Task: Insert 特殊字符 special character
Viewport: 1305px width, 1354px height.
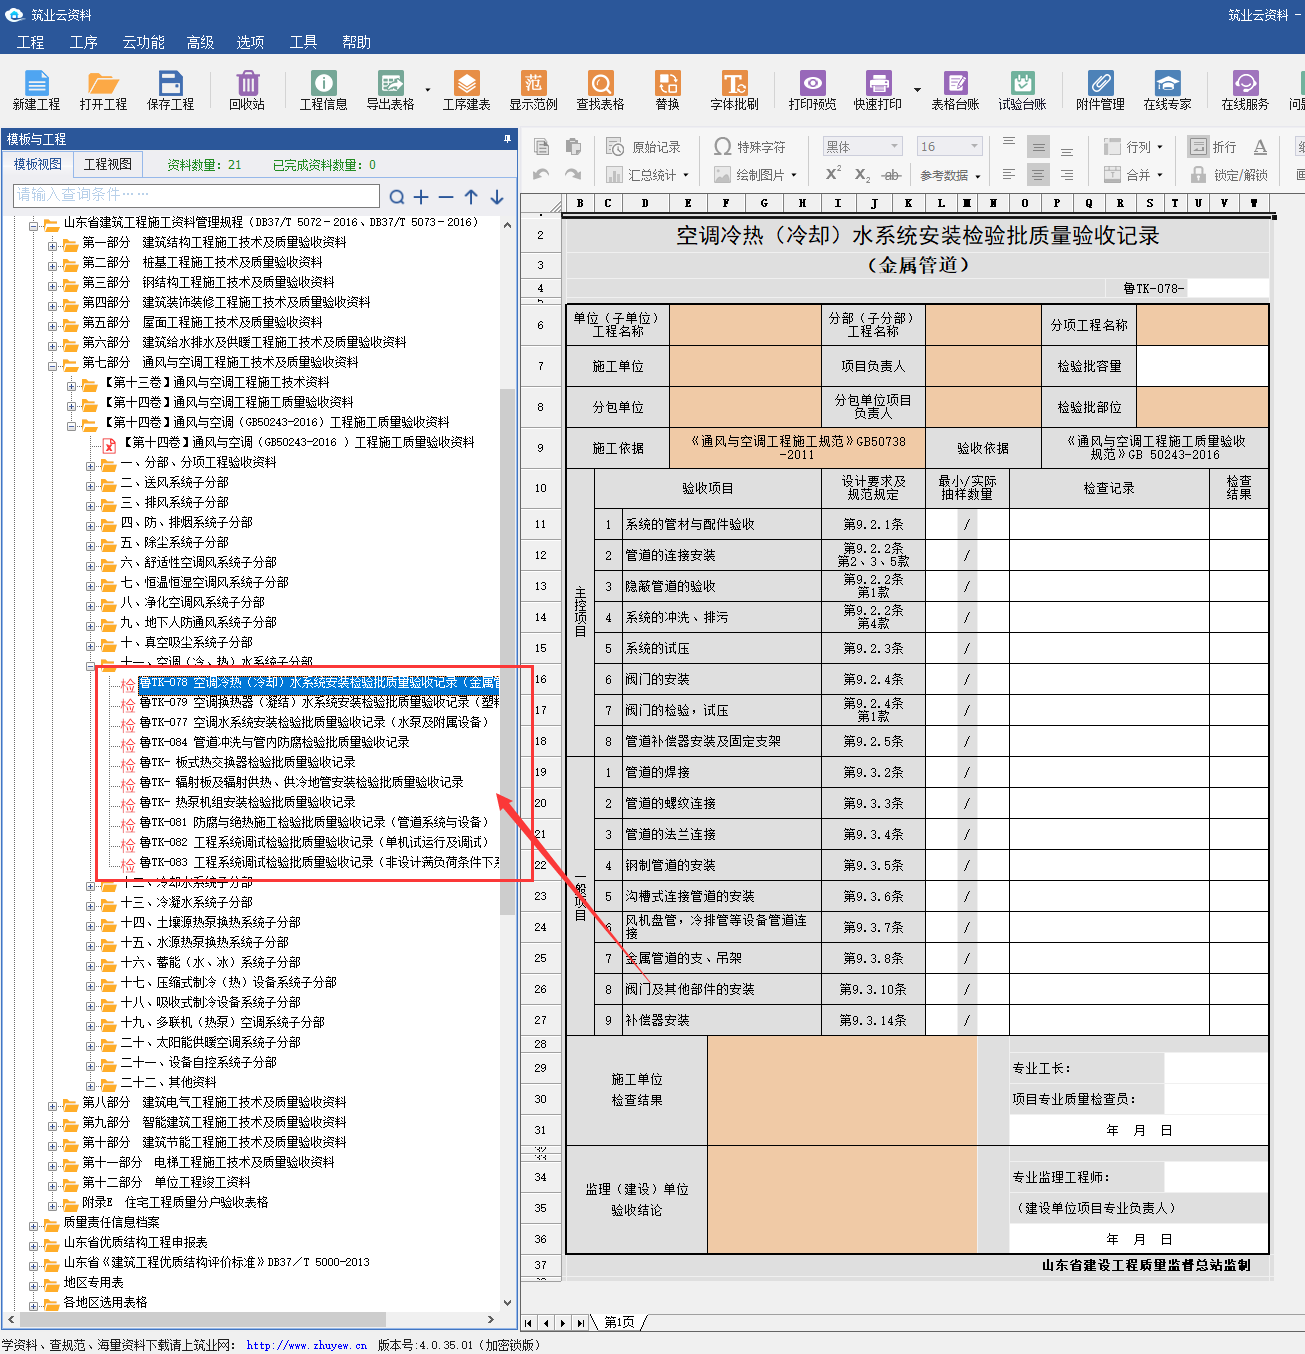Action: point(750,147)
